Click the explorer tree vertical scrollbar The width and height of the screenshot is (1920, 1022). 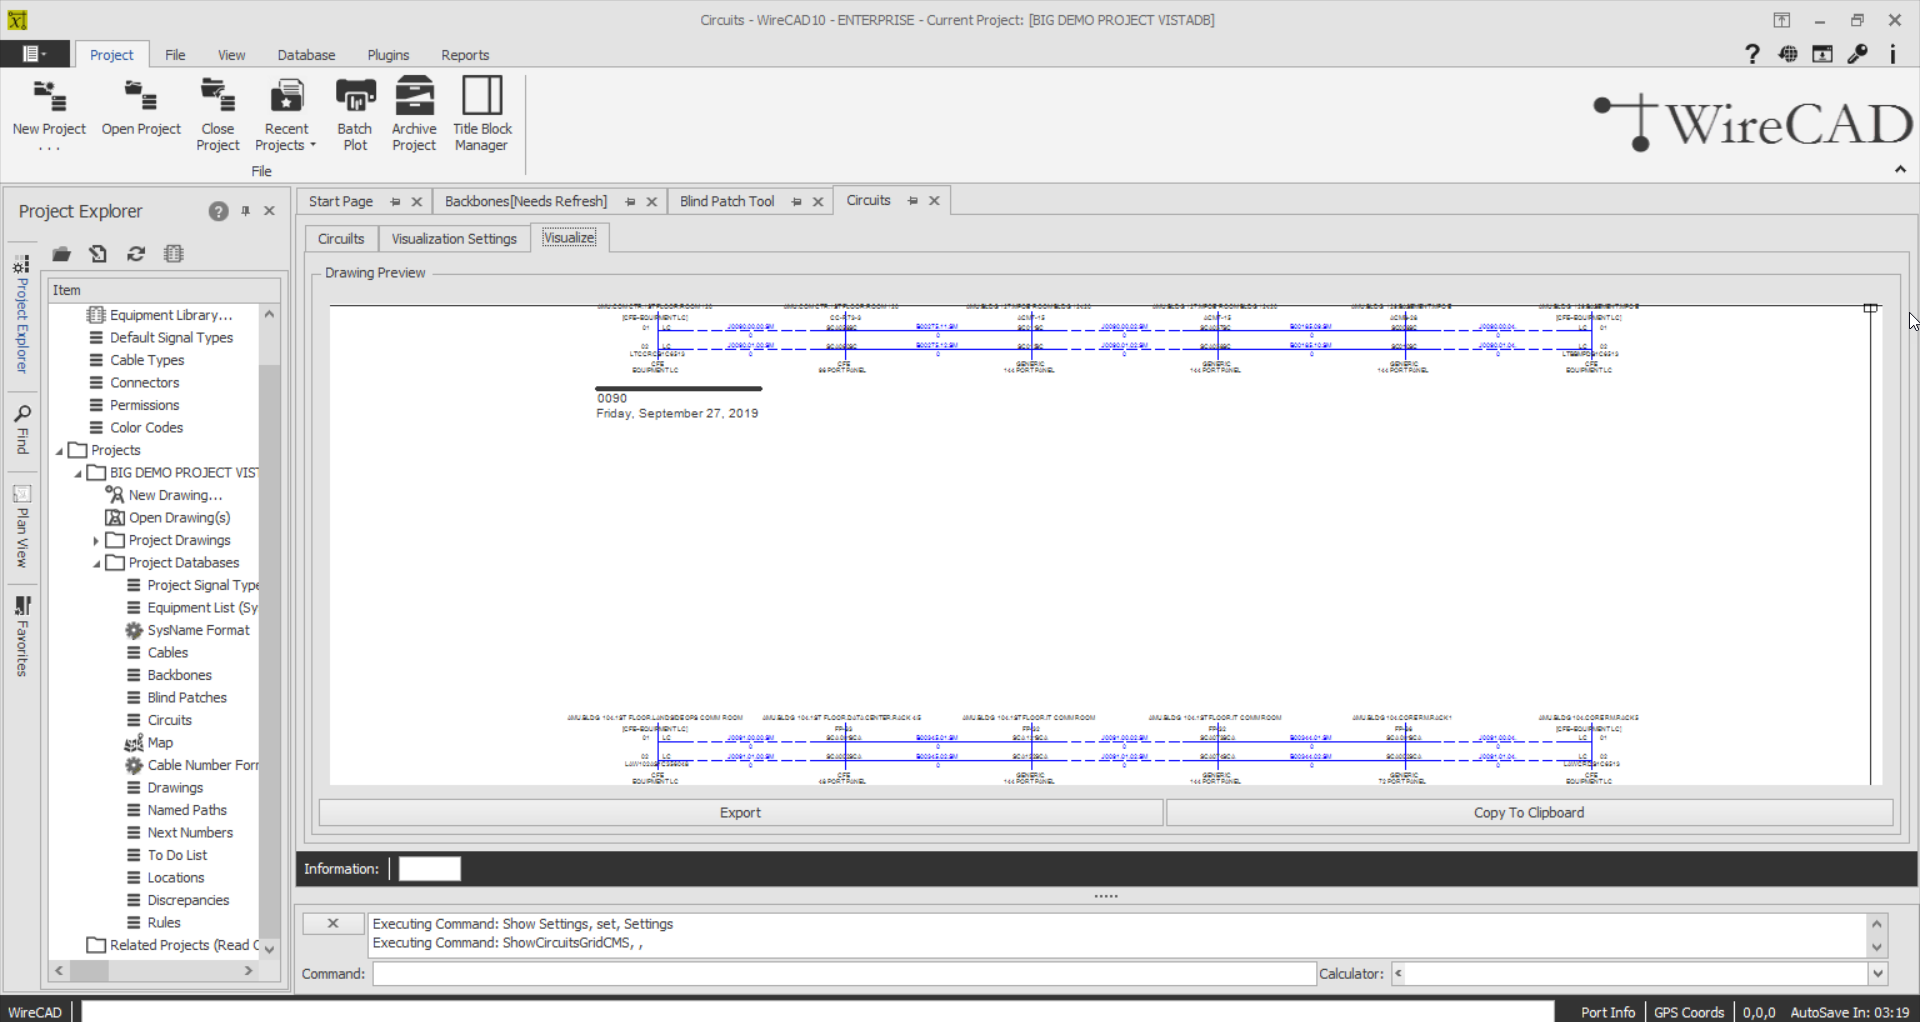[x=269, y=630]
